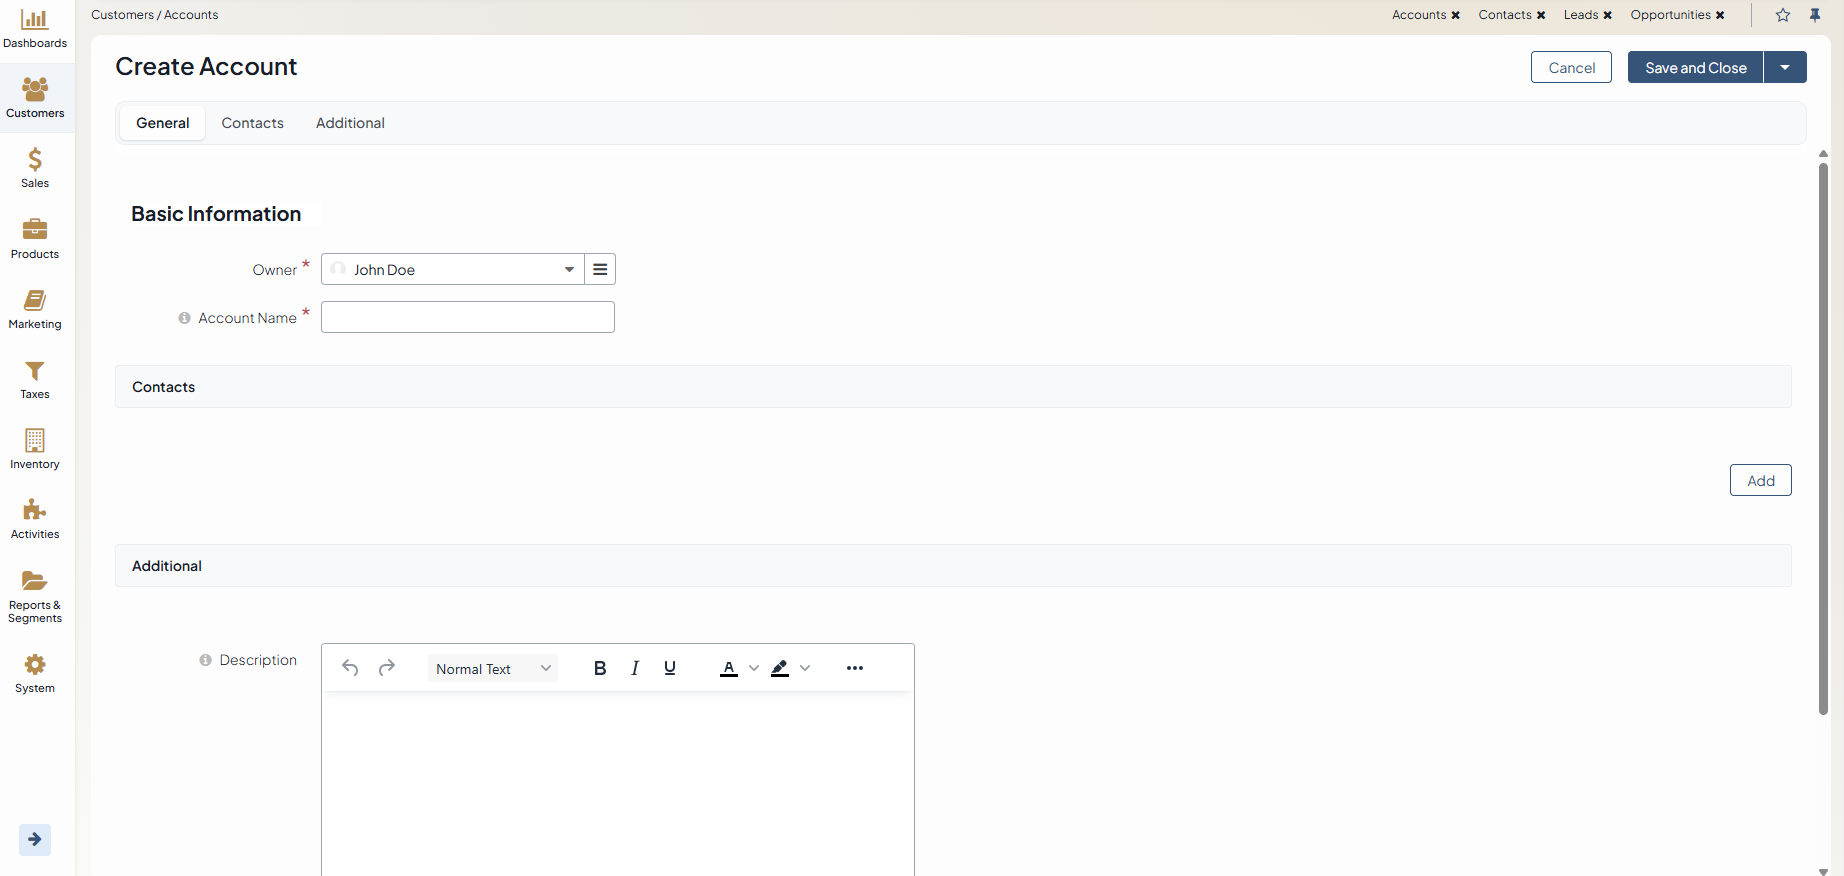Click into the Account Name field
This screenshot has width=1844, height=876.
[467, 317]
